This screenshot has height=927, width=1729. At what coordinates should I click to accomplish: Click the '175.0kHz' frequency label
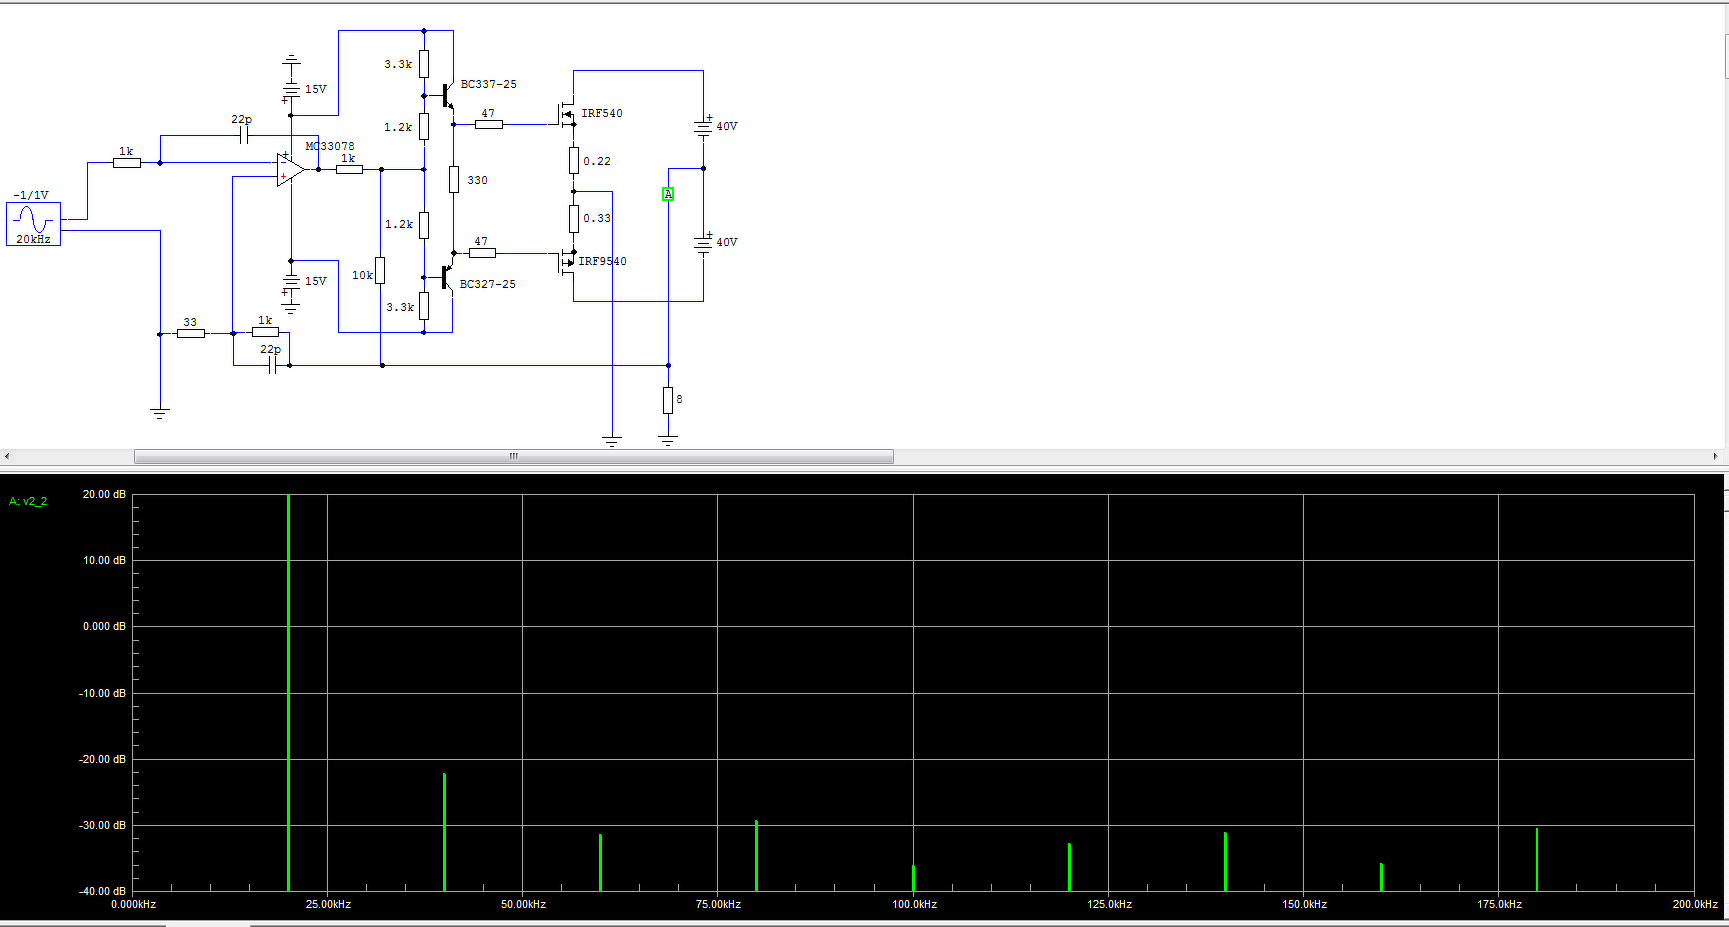click(1499, 904)
